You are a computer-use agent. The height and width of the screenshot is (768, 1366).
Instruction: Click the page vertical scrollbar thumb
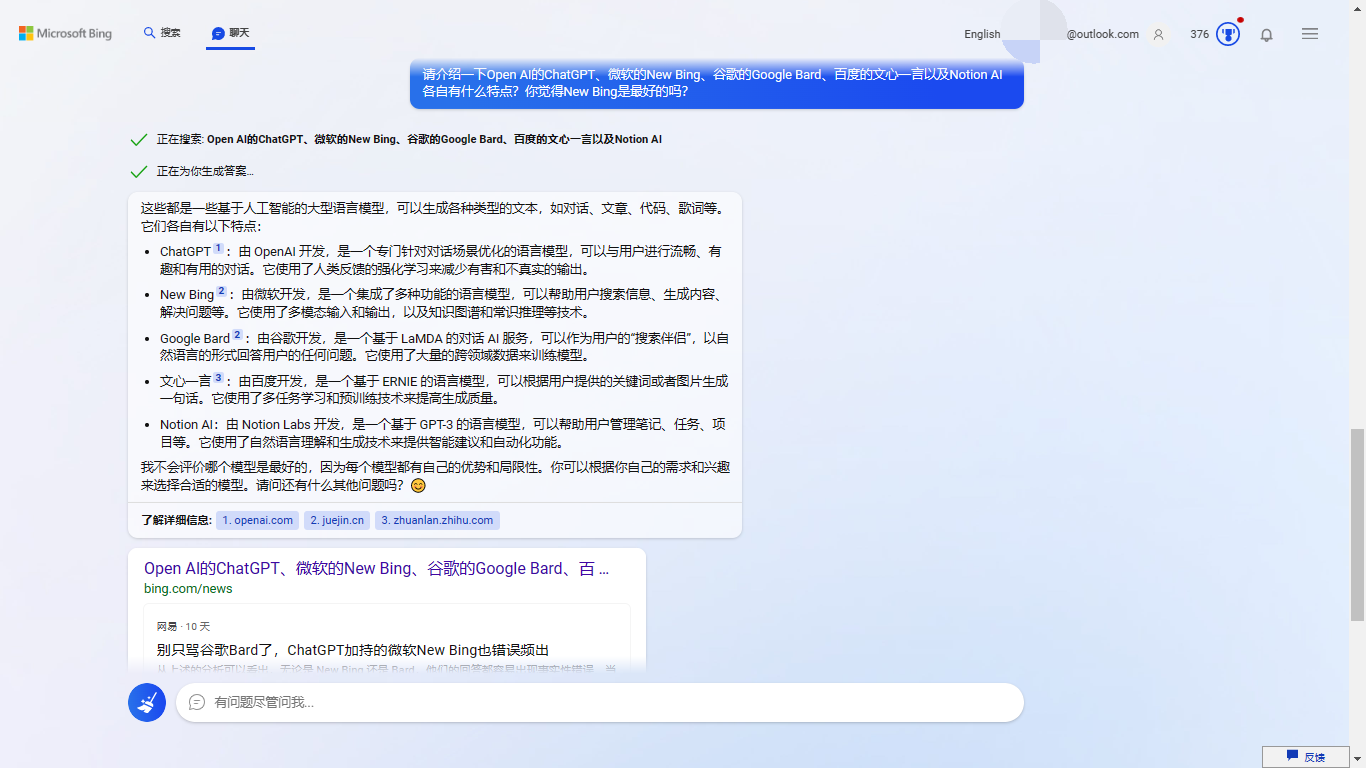[x=1357, y=525]
